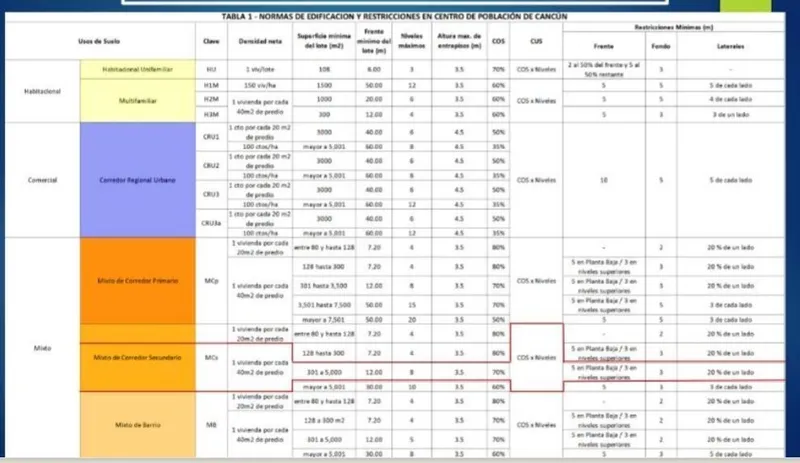Select the CUS column header
Image resolution: width=800 pixels, height=463 pixels.
(536, 41)
